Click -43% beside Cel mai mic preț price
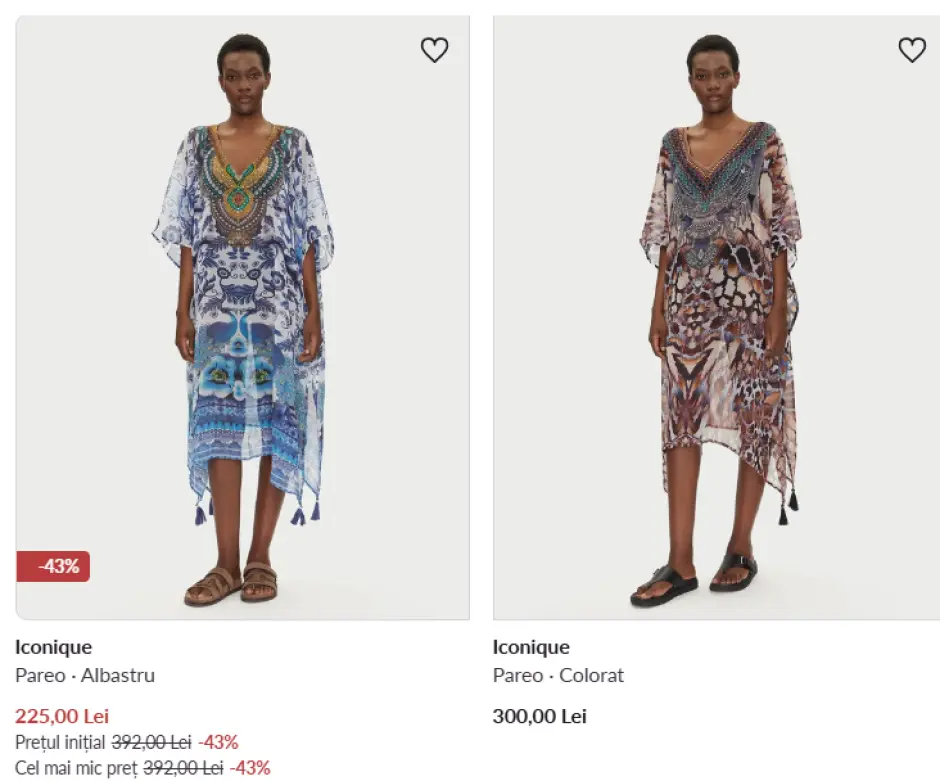 pyautogui.click(x=250, y=768)
